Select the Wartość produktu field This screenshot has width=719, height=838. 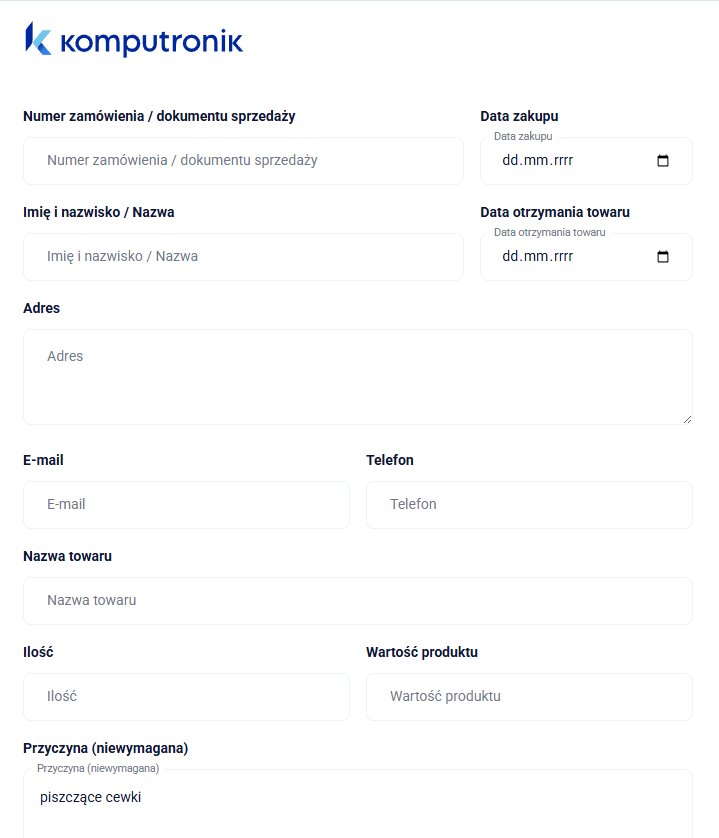point(529,697)
